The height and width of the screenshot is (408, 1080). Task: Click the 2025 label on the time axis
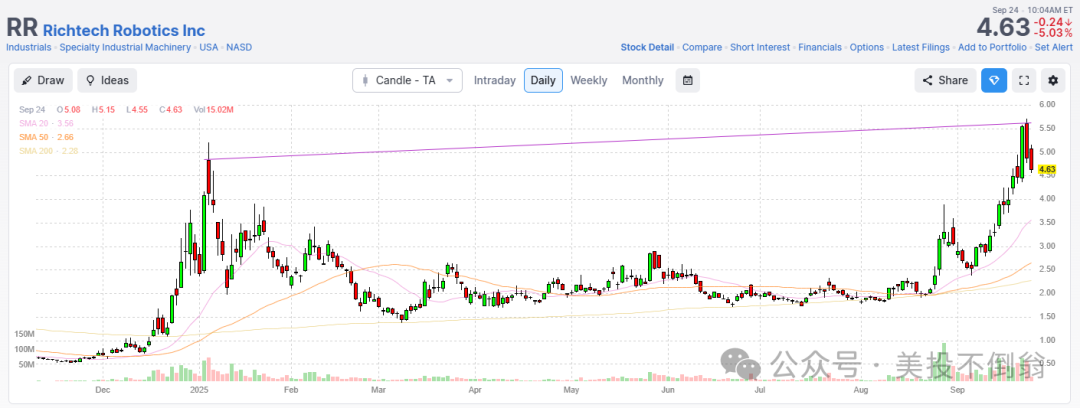(199, 391)
